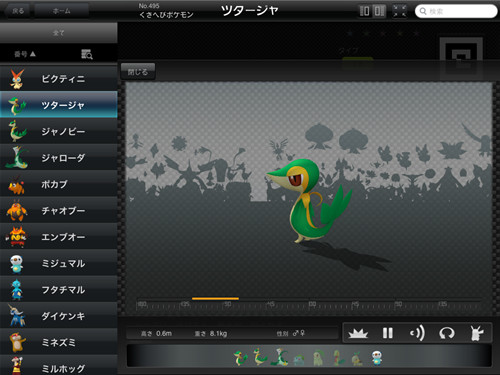
Task: Click the 閉じる close button
Action: [x=138, y=72]
